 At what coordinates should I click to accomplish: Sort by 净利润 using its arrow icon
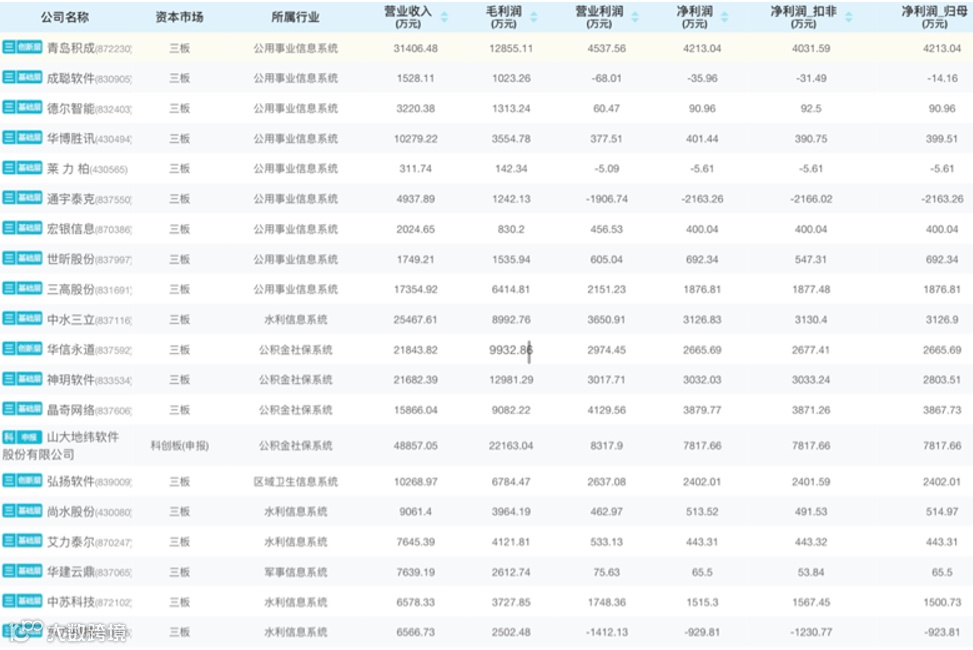click(724, 17)
